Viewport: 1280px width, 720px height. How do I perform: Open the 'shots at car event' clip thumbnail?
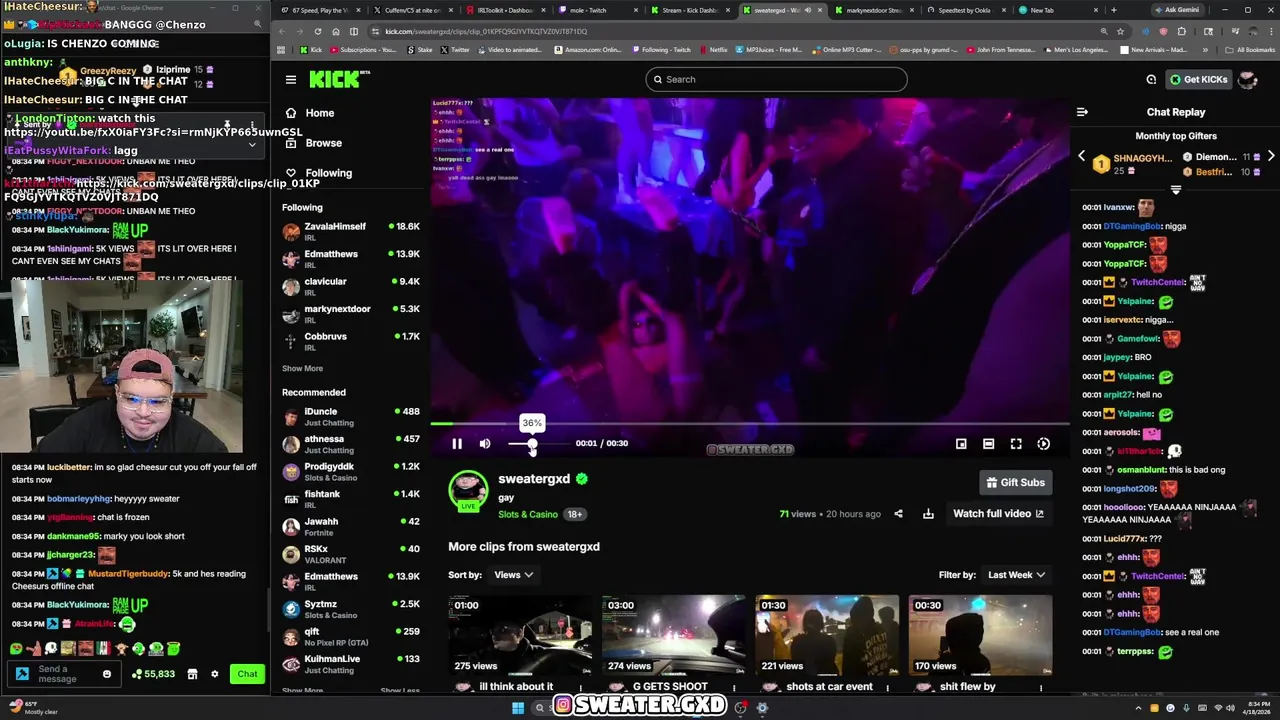click(827, 636)
